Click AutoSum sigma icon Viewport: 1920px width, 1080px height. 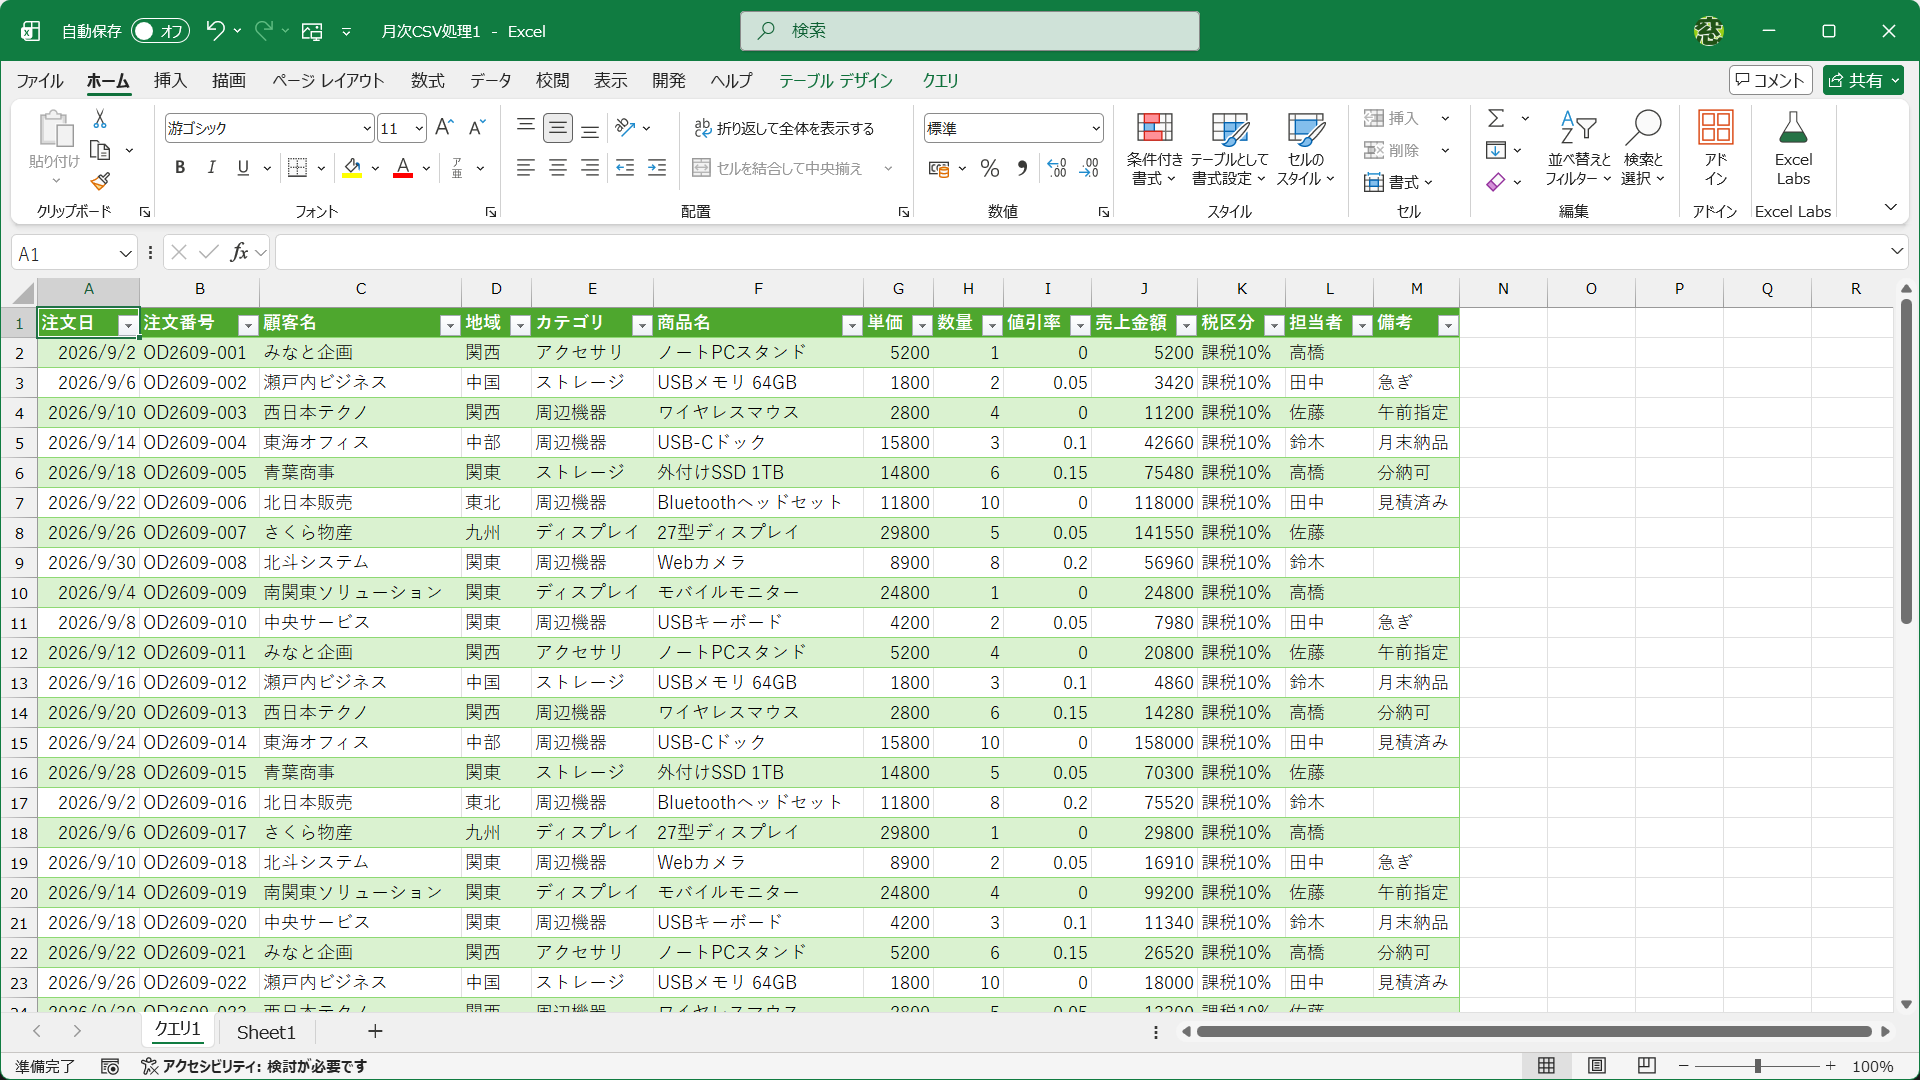(x=1496, y=118)
